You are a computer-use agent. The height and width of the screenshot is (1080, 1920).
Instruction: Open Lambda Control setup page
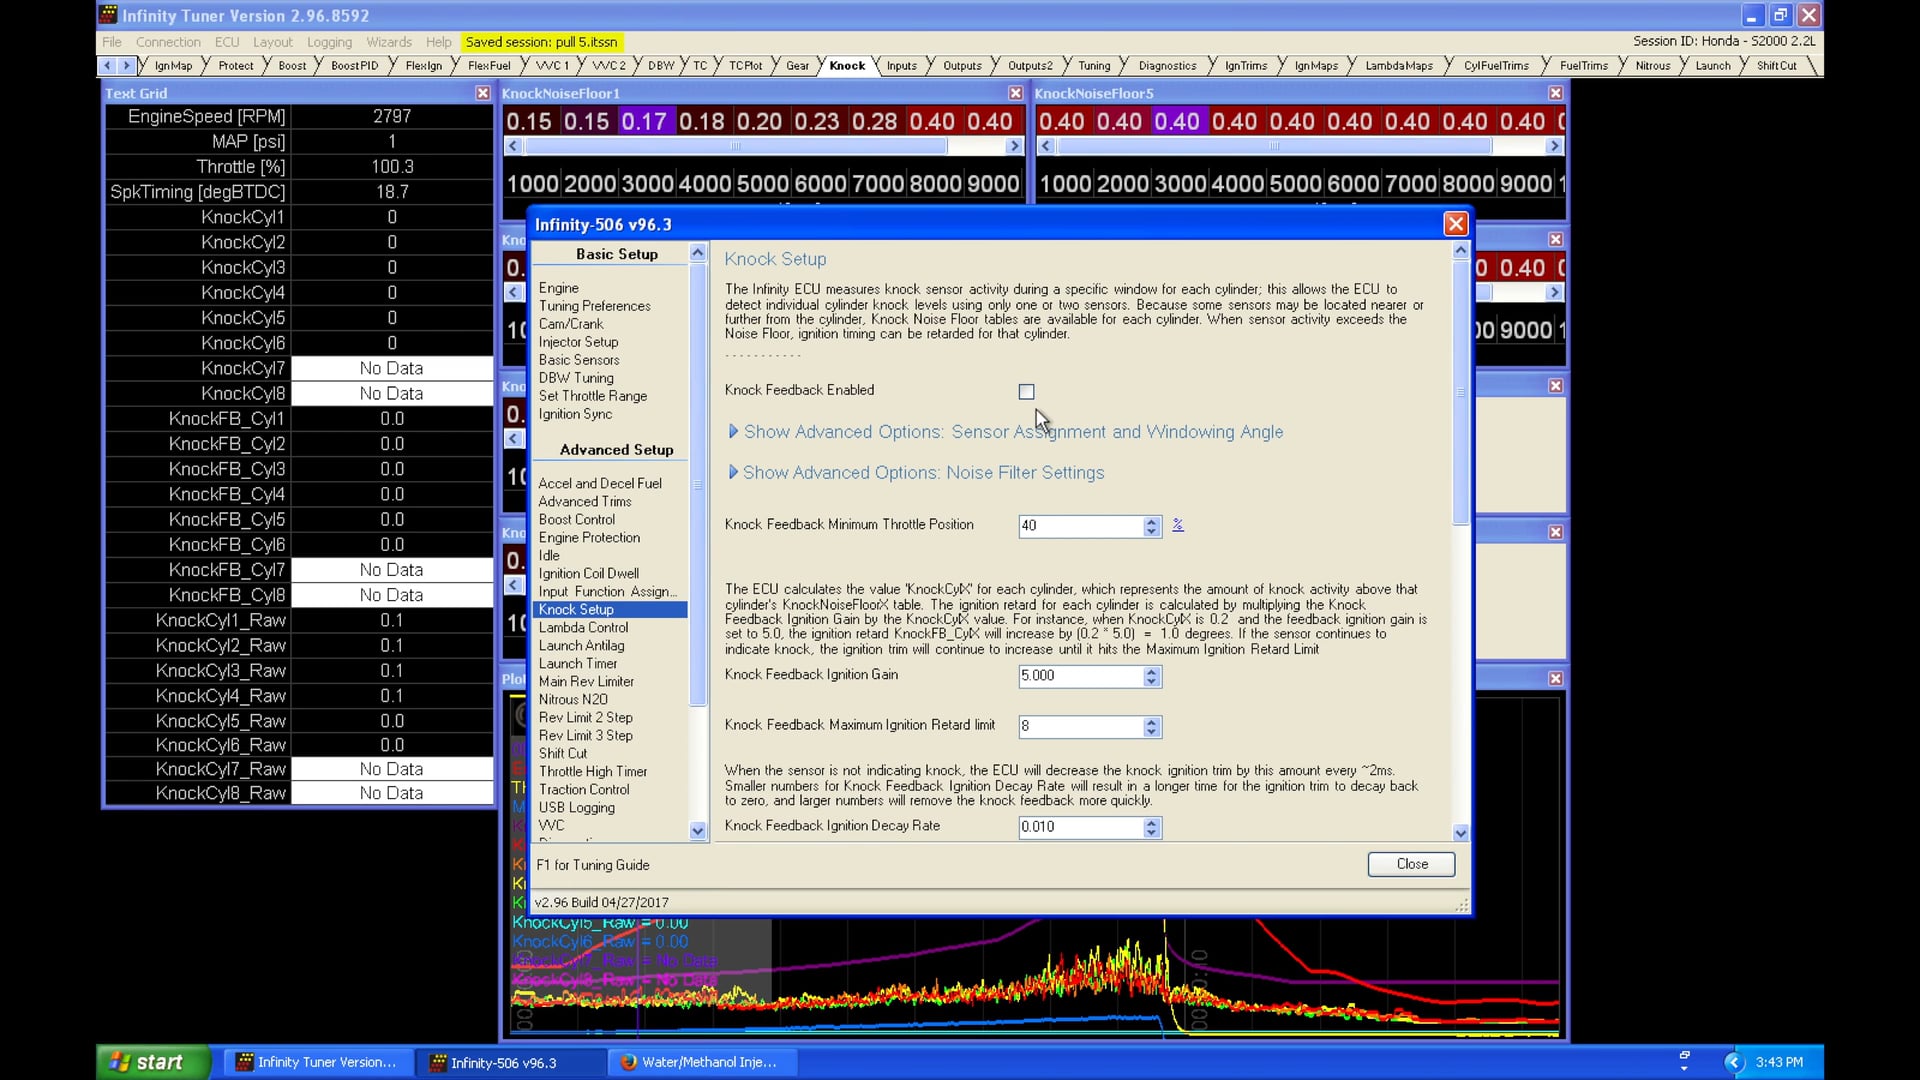pyautogui.click(x=583, y=628)
